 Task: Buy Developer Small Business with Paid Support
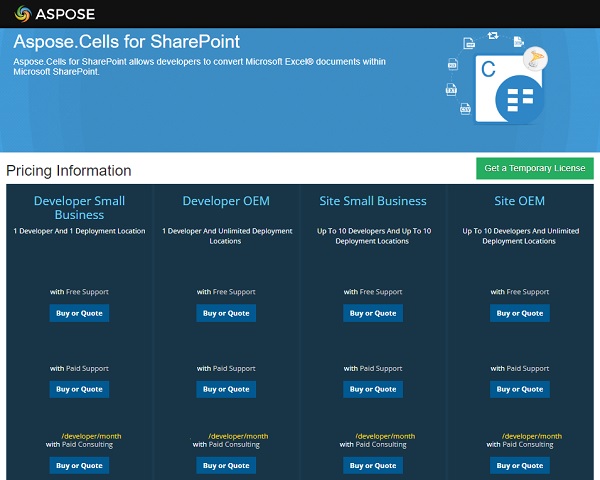click(x=79, y=389)
